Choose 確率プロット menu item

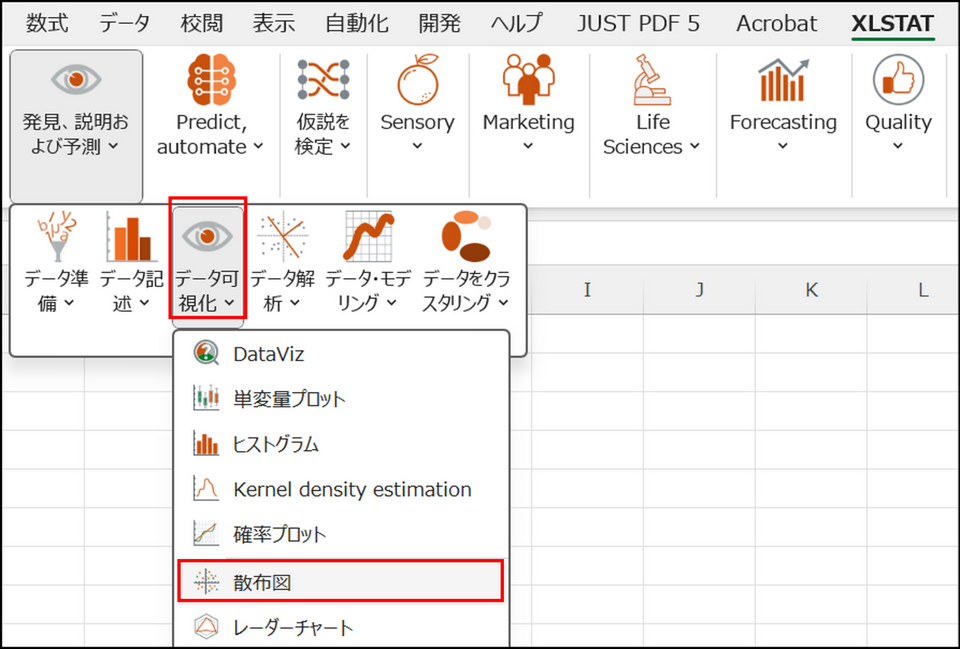(341, 535)
